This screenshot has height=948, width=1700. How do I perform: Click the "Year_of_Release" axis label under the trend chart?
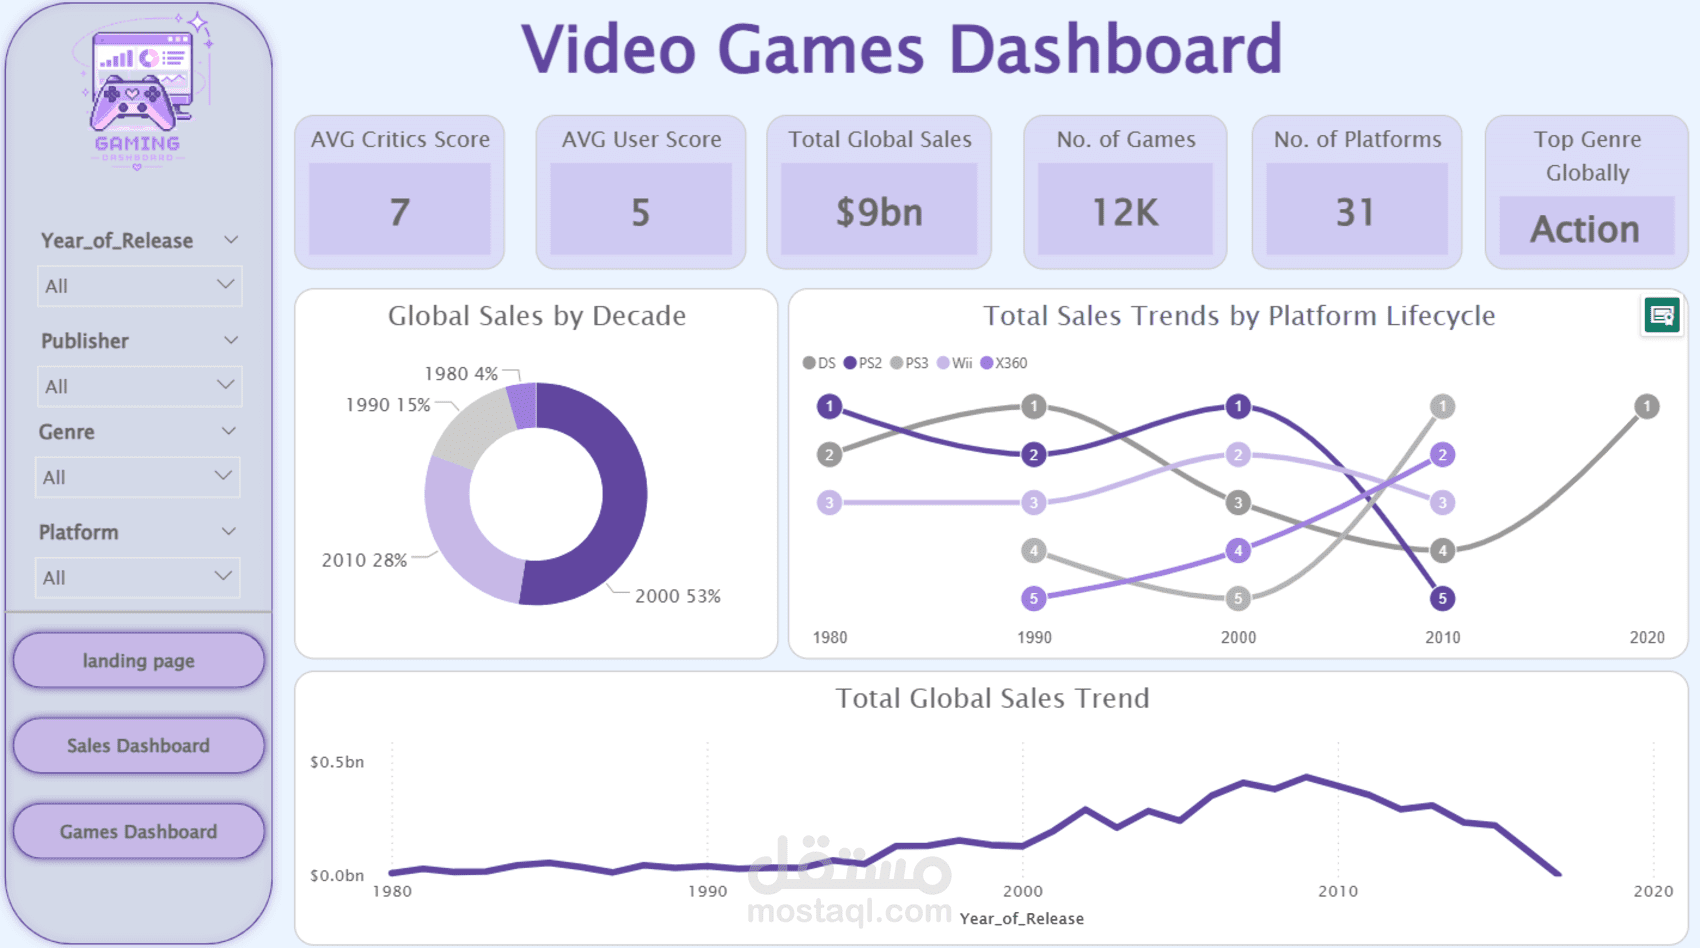1022,918
